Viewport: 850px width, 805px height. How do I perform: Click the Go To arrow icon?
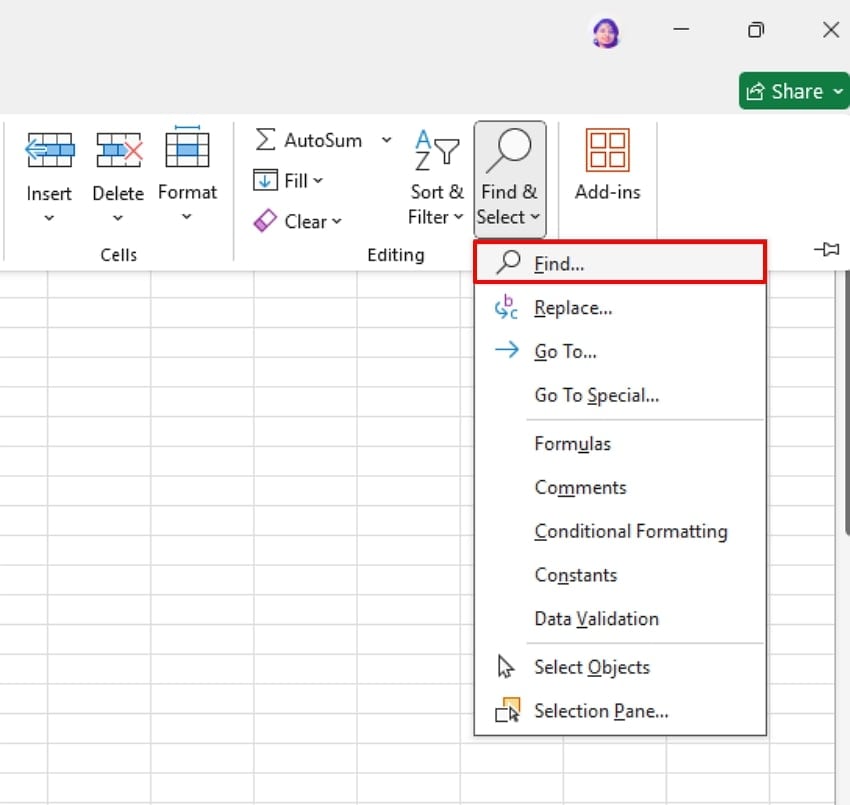(x=507, y=350)
